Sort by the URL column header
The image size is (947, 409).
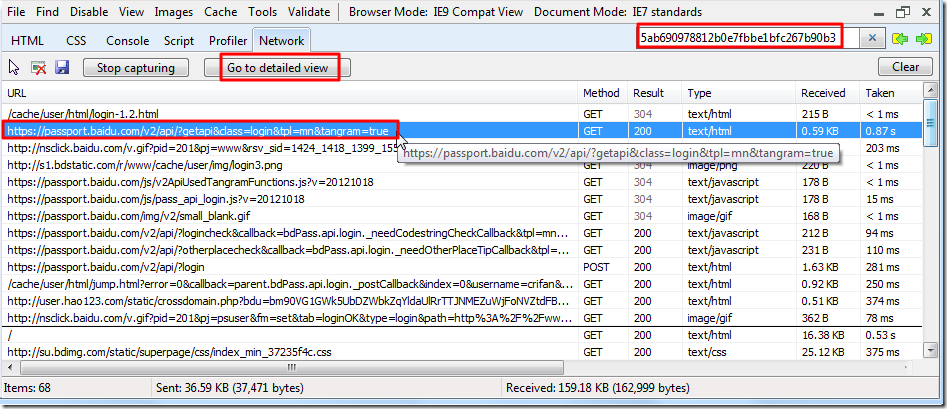pyautogui.click(x=290, y=93)
